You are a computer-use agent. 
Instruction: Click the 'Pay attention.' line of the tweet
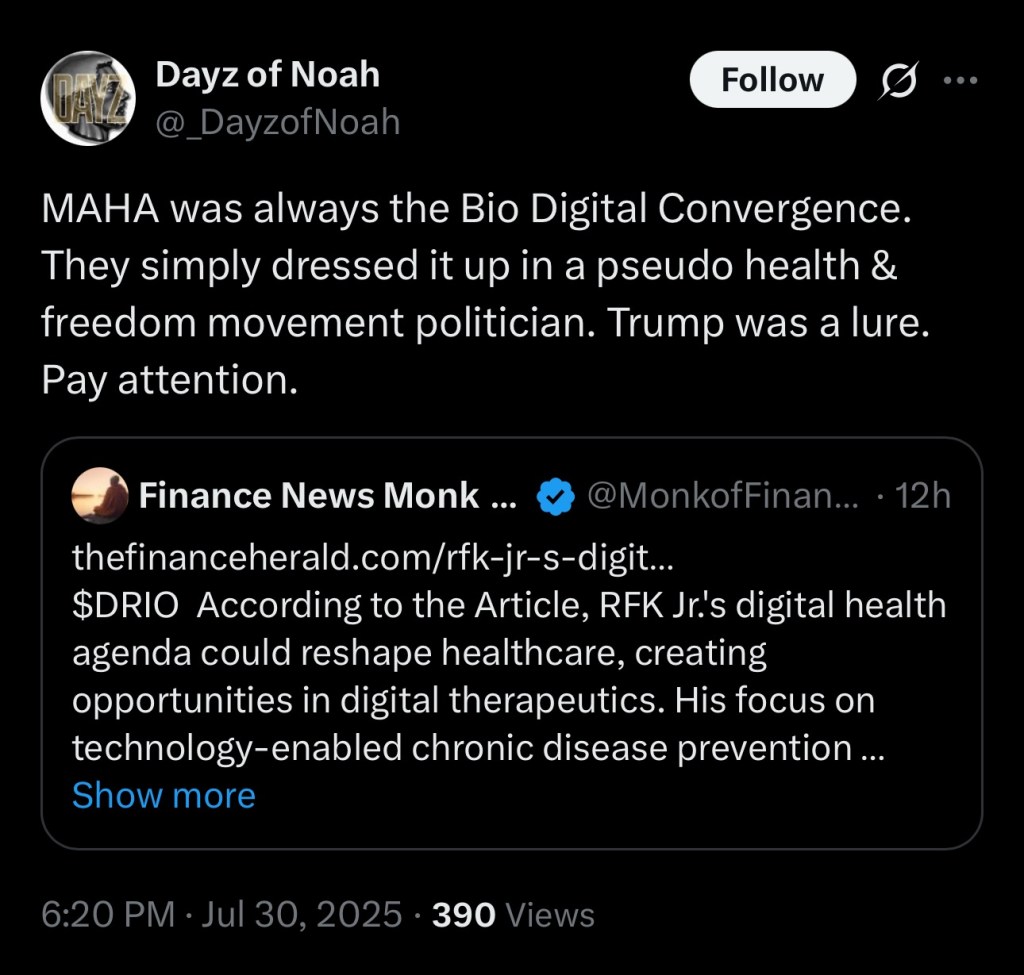click(x=169, y=381)
